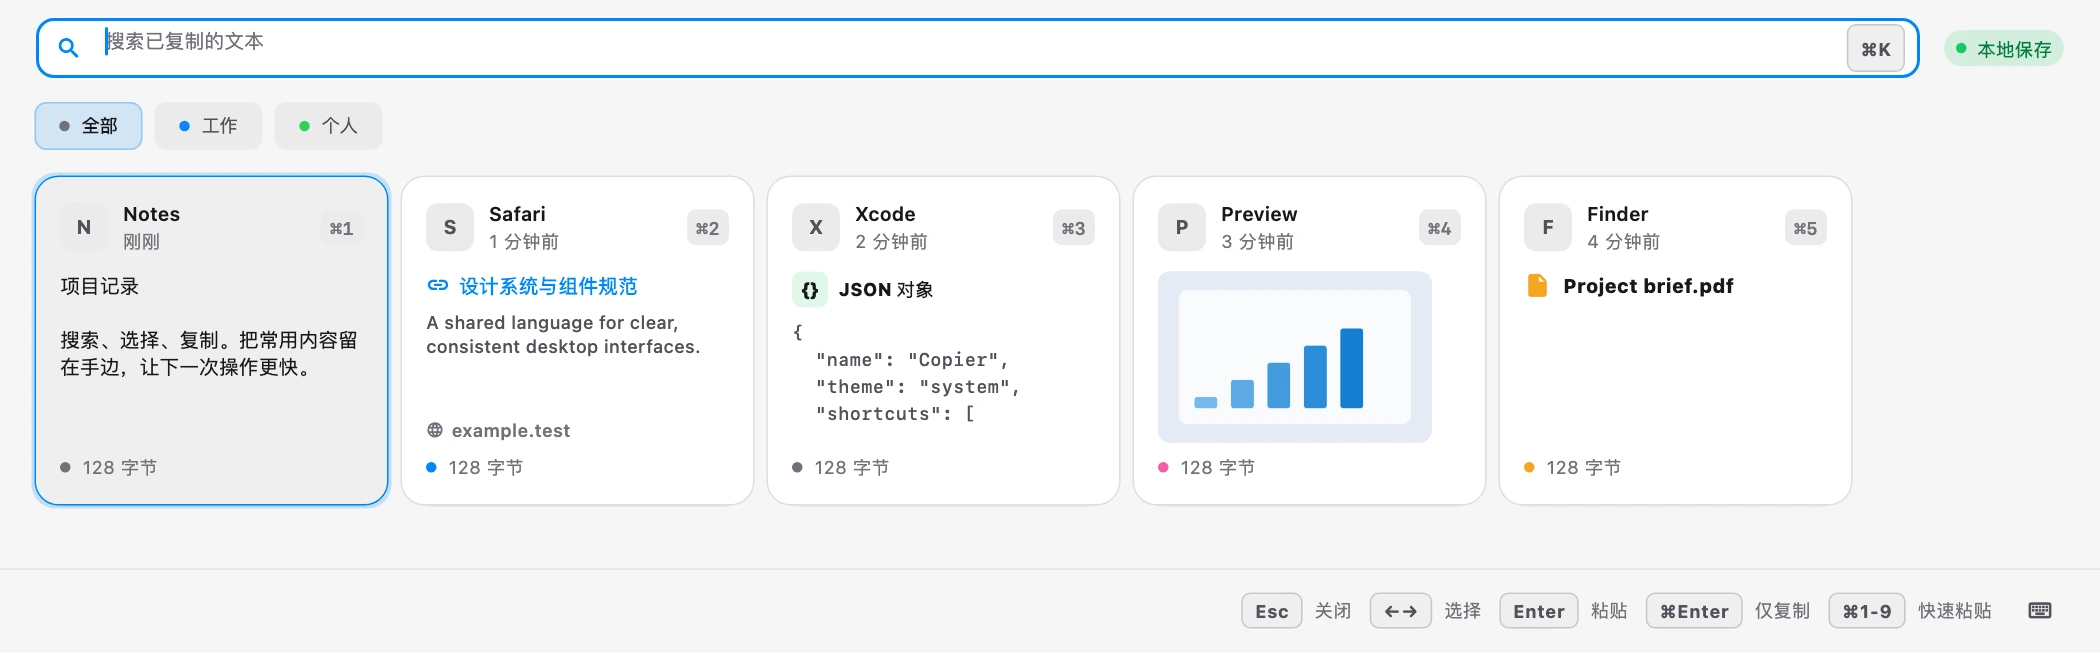Click the Safari app letter icon
The image size is (2100, 653).
[x=450, y=228]
